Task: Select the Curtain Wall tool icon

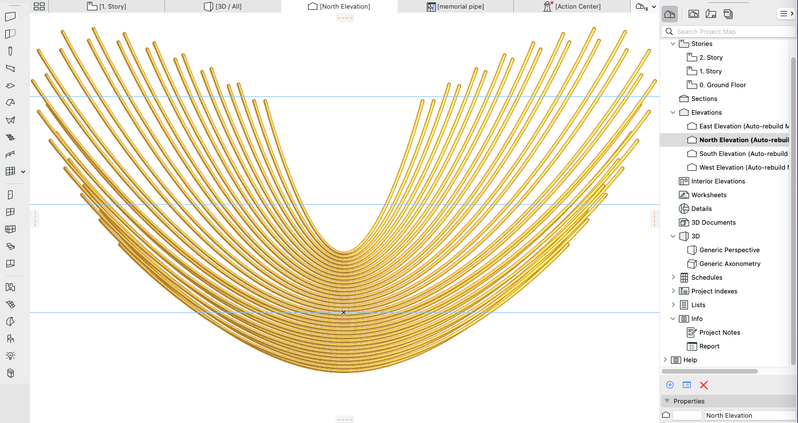Action: 10,172
